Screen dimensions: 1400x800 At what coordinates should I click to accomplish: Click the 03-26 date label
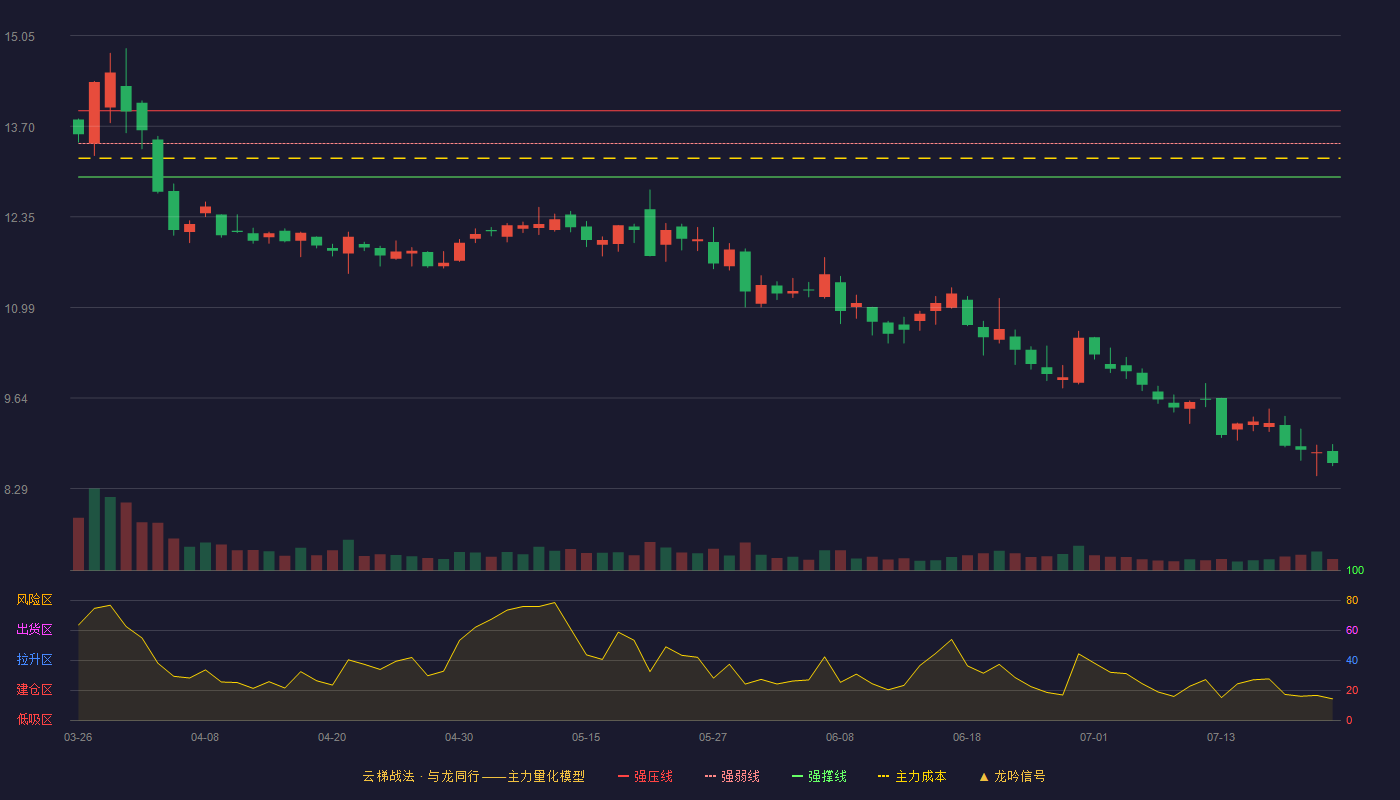click(x=78, y=737)
